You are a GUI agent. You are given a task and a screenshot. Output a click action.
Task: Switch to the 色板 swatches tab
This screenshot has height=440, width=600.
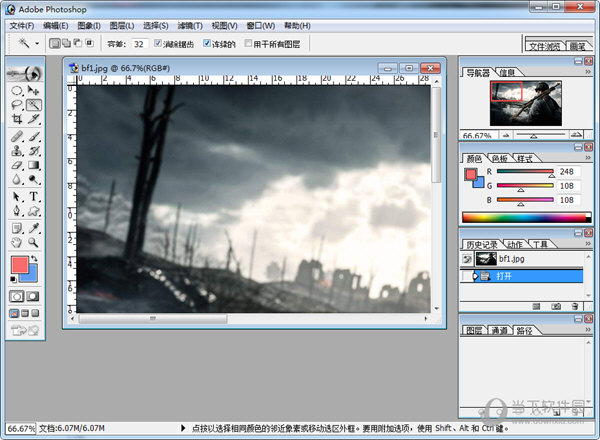point(499,158)
